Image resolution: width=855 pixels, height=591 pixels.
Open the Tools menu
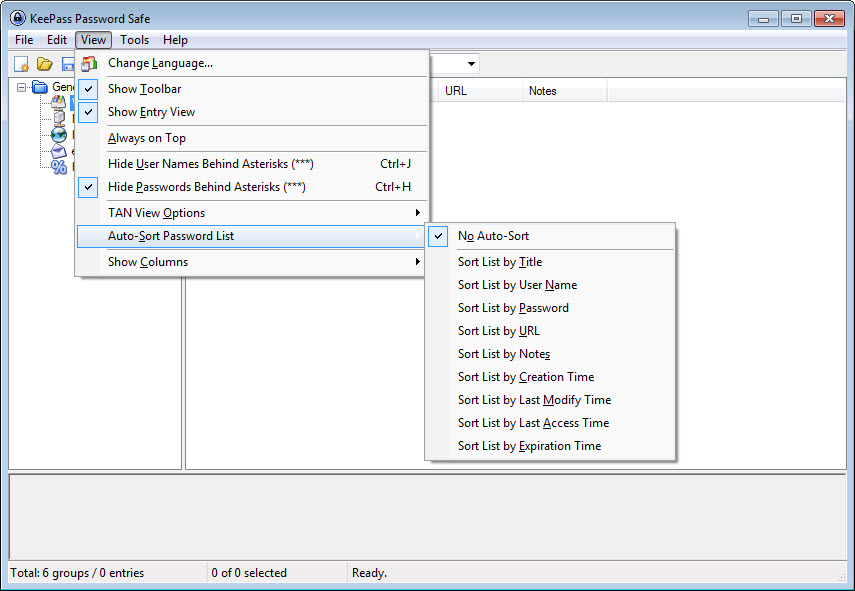[134, 40]
